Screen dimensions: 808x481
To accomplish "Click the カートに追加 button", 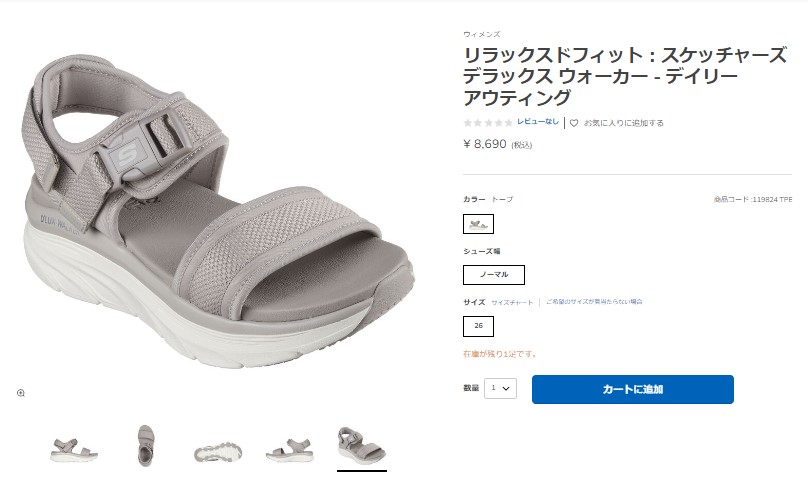I will tap(632, 389).
